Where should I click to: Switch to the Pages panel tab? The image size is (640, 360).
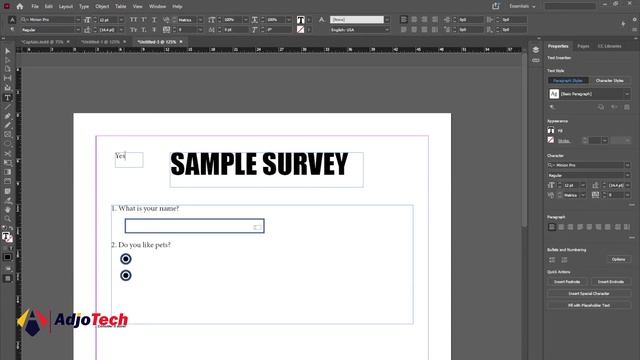(x=583, y=46)
